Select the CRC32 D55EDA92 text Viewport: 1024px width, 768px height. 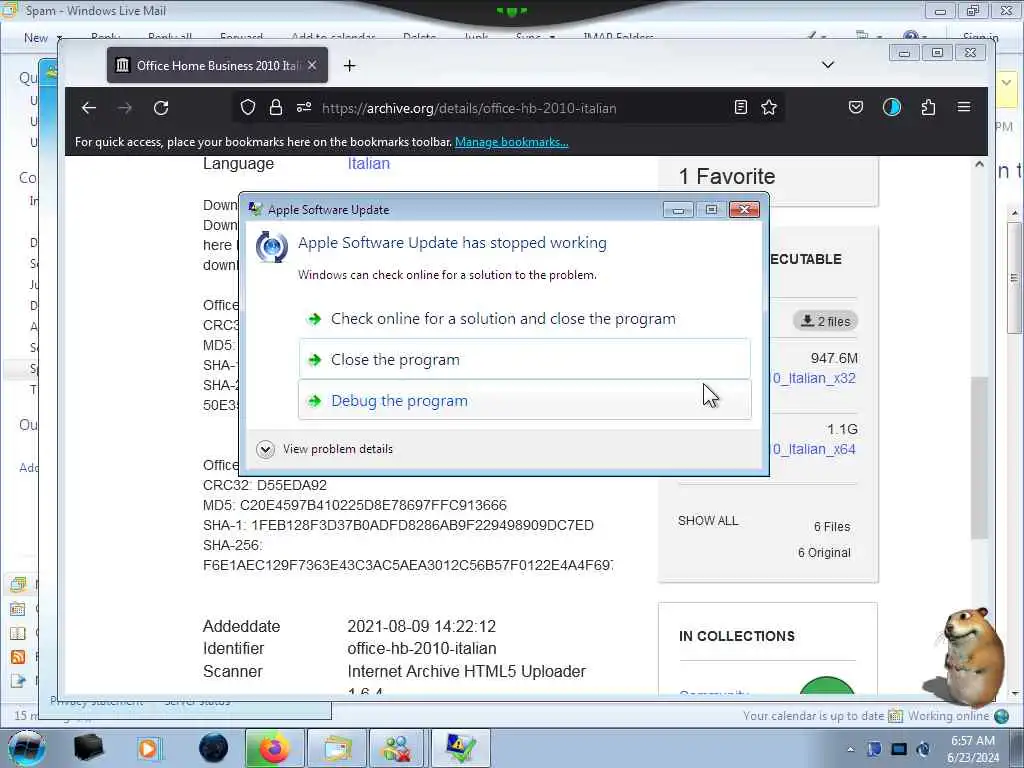pos(264,485)
